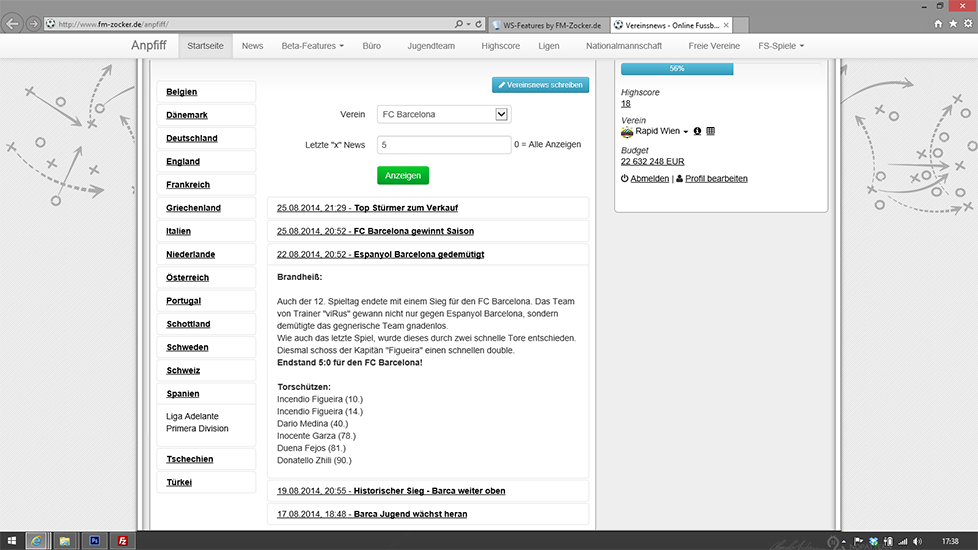Screen dimensions: 978x550
Task: Click the Vereinsnews schreiben button
Action: click(x=540, y=85)
